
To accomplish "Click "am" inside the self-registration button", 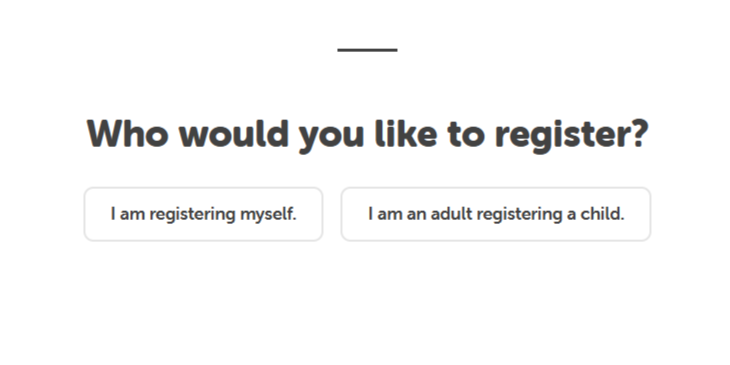I will coord(132,216).
